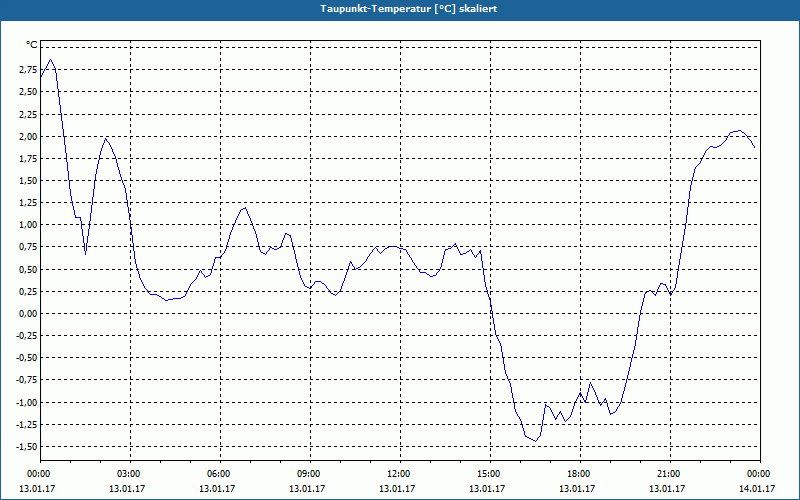Click the zero label "0,00" on the y-axis
The height and width of the screenshot is (500, 800).
(x=28, y=314)
